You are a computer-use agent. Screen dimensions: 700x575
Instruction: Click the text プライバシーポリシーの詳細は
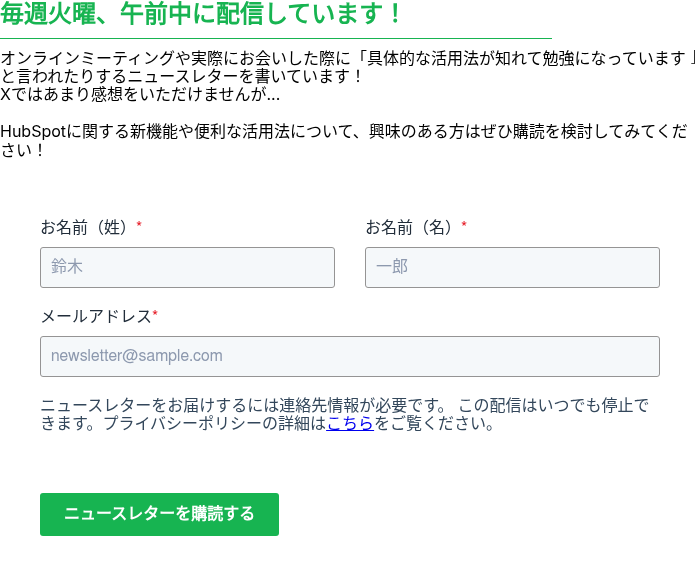(215, 423)
